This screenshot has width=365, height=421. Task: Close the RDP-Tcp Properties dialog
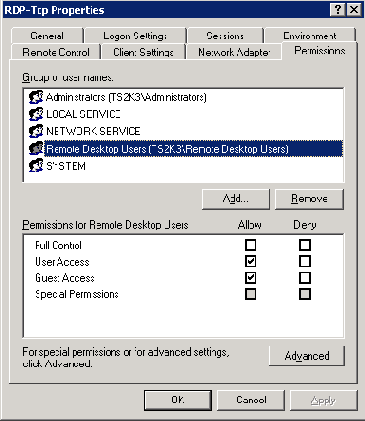pyautogui.click(x=354, y=10)
